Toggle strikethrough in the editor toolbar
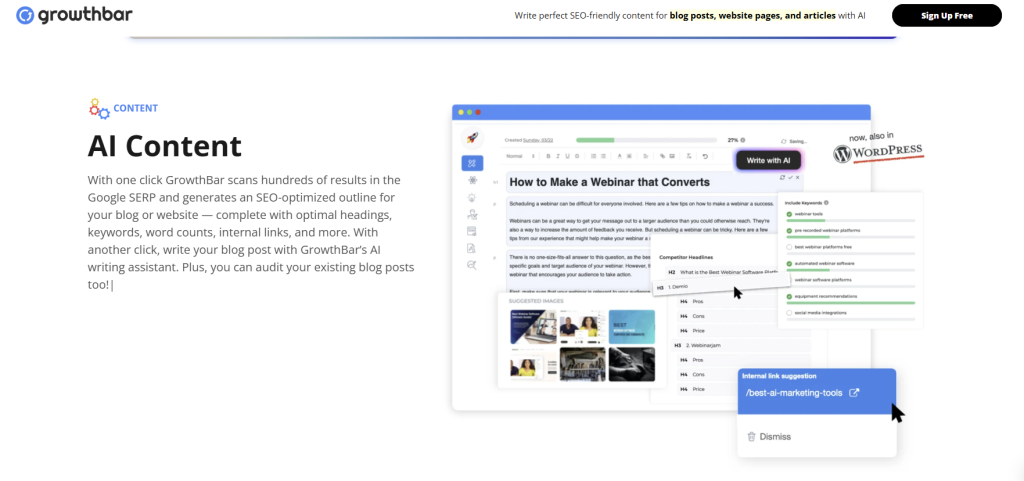Viewport: 1024px width, 481px height. [x=577, y=156]
